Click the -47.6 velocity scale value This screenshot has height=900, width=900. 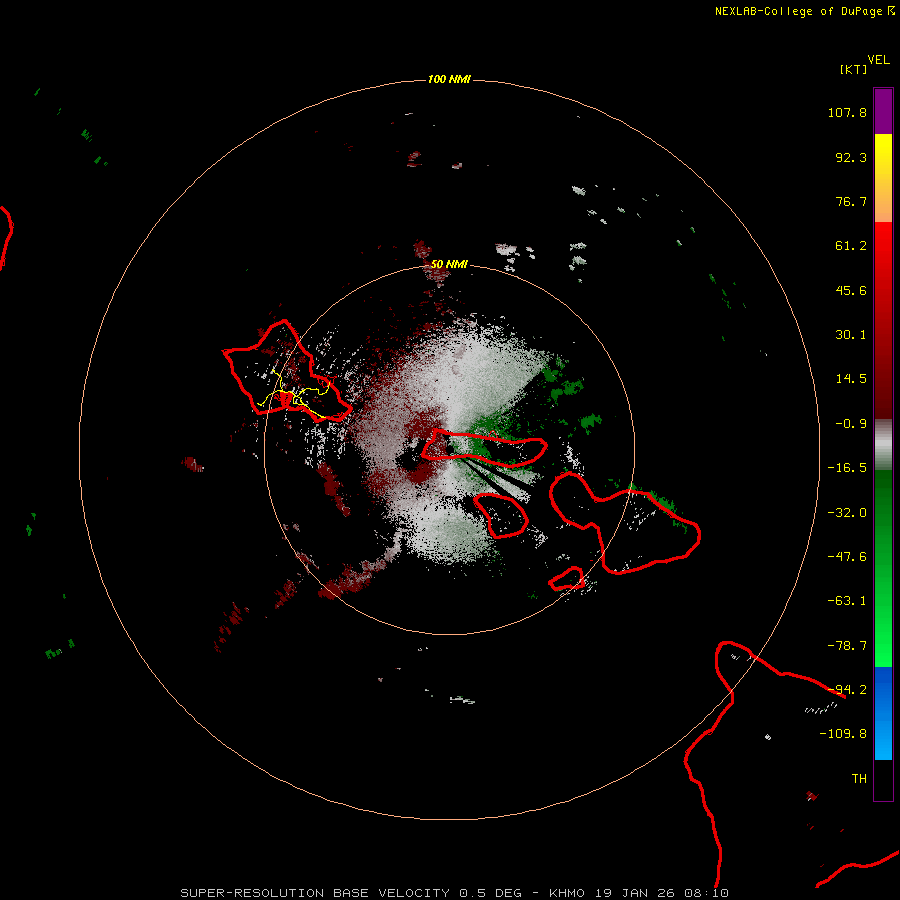(847, 557)
